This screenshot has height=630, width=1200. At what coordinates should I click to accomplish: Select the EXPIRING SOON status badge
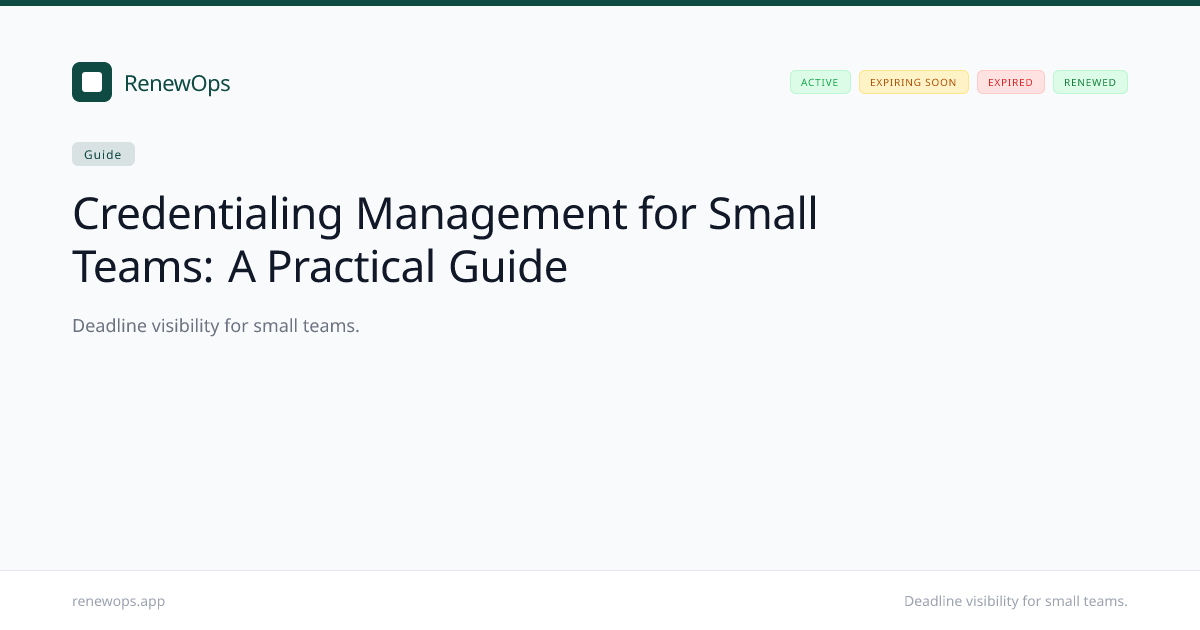913,82
